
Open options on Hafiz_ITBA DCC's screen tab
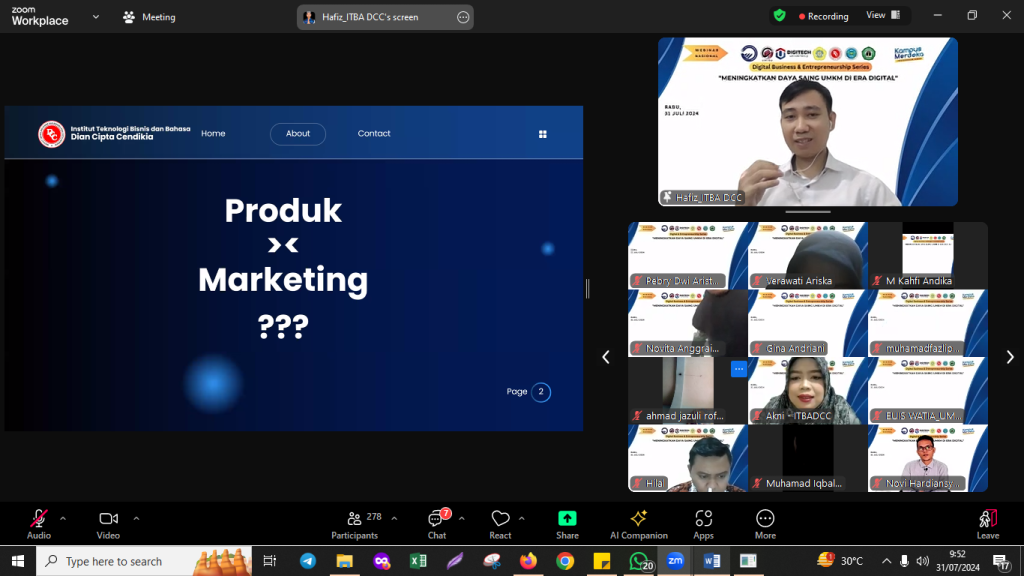pos(462,17)
